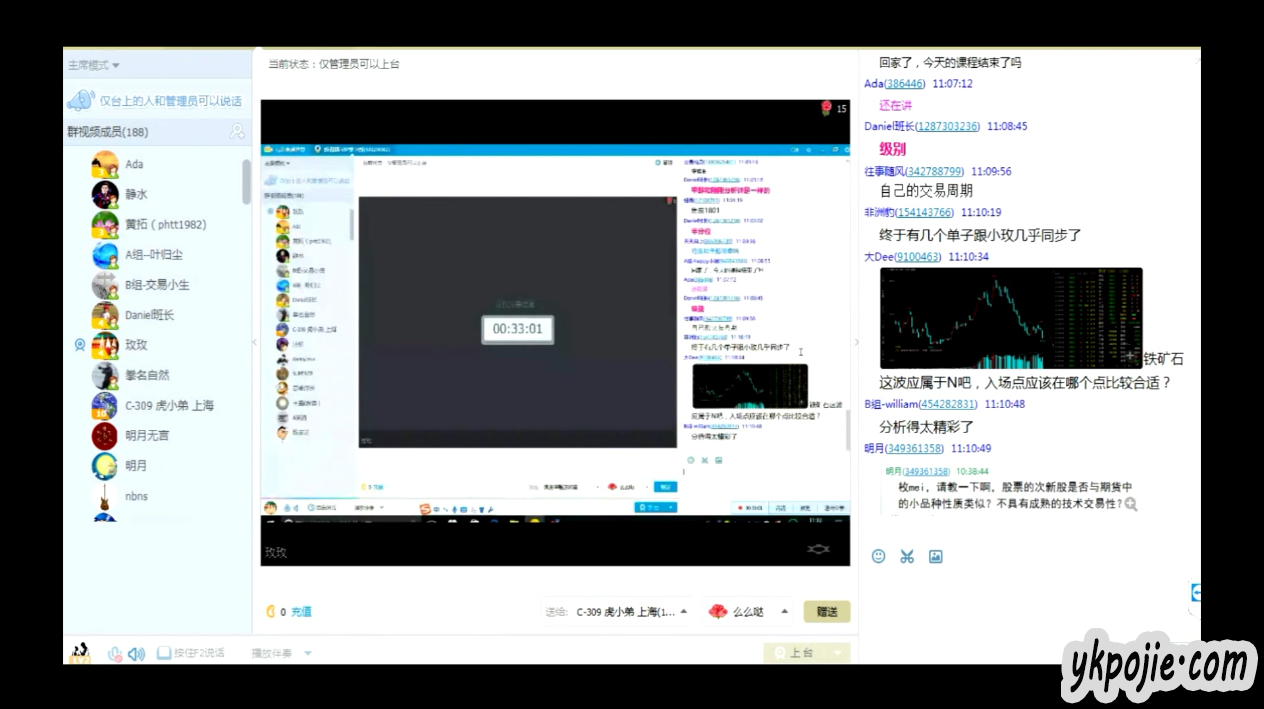Click the speaker volume icon
The width and height of the screenshot is (1264, 709).
tap(137, 653)
